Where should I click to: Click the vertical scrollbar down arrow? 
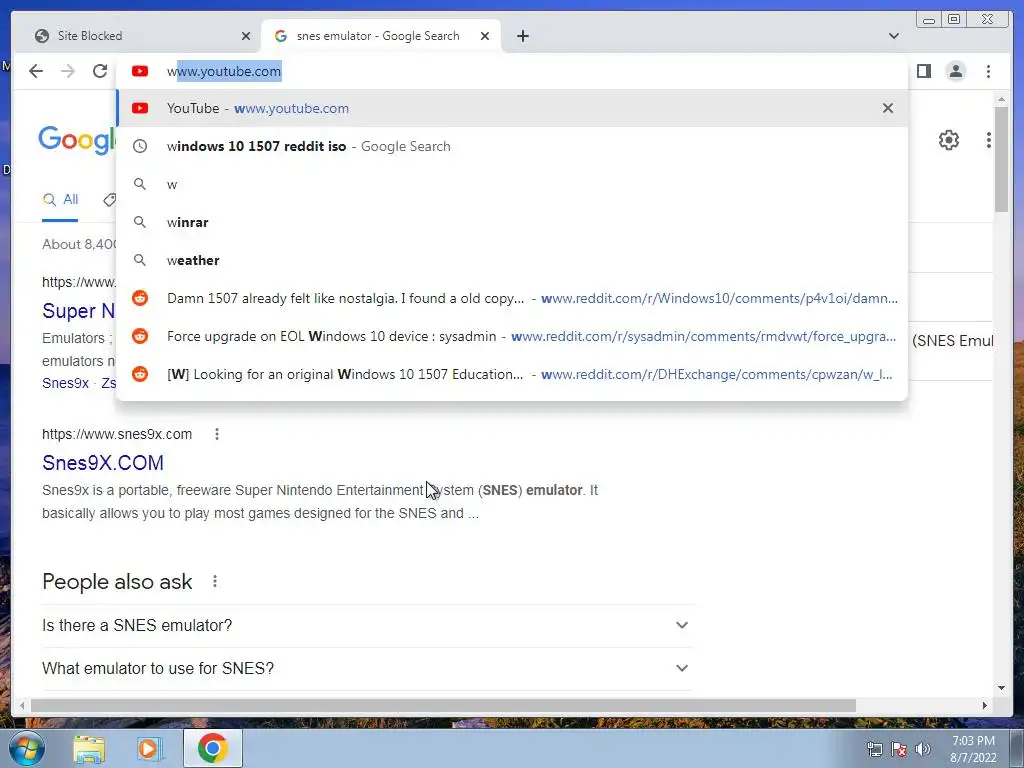tap(1002, 687)
